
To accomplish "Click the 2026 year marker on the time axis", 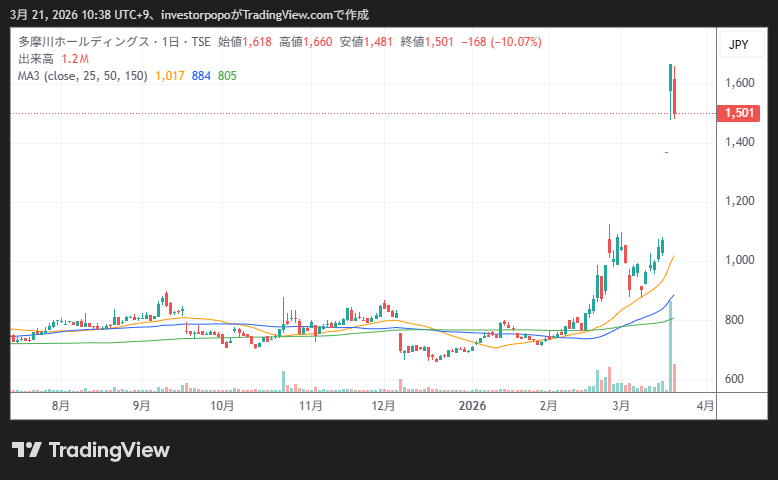I will (472, 406).
